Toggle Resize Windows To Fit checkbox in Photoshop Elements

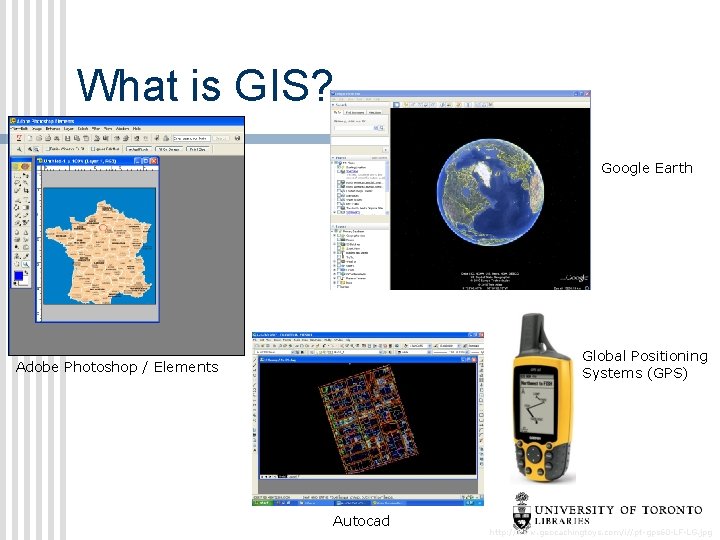47,149
